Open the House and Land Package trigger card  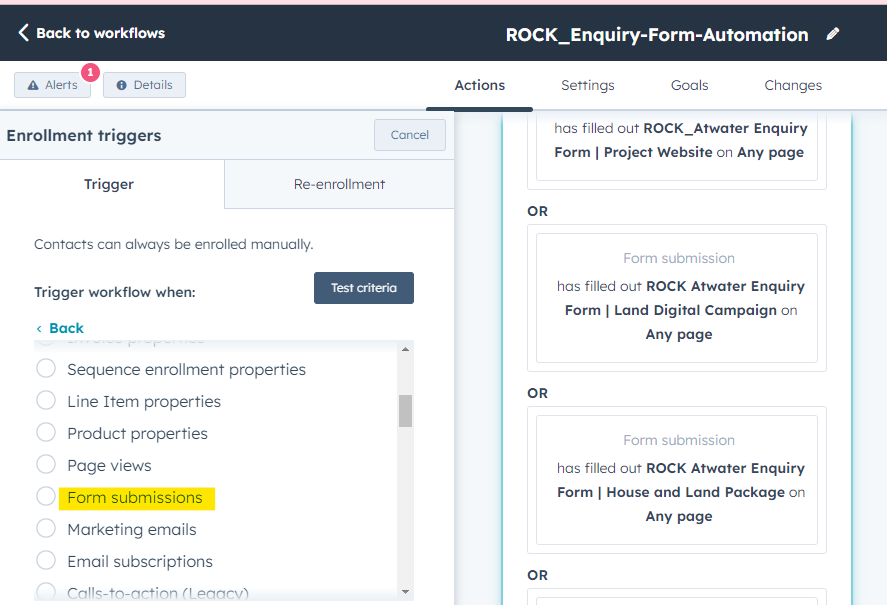(x=677, y=480)
